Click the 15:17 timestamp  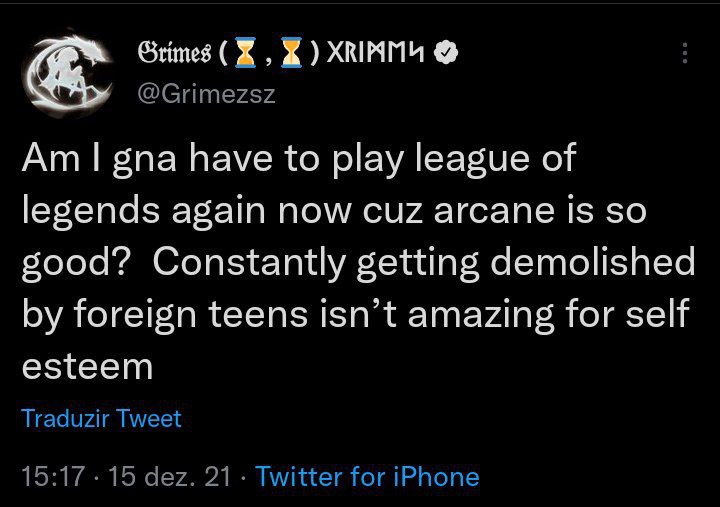53,476
